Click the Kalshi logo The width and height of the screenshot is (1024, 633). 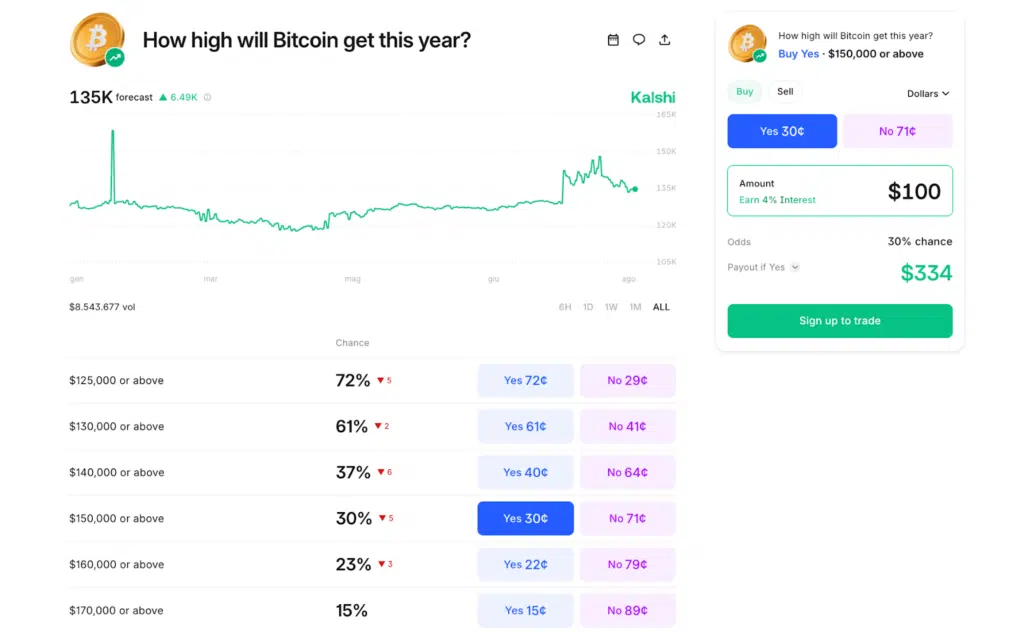click(x=652, y=97)
